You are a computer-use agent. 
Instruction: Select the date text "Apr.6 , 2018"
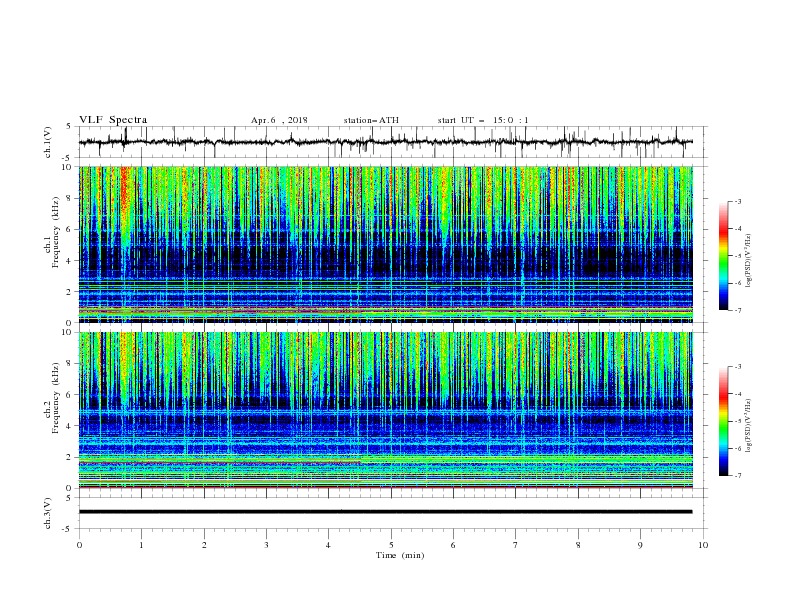pyautogui.click(x=279, y=120)
